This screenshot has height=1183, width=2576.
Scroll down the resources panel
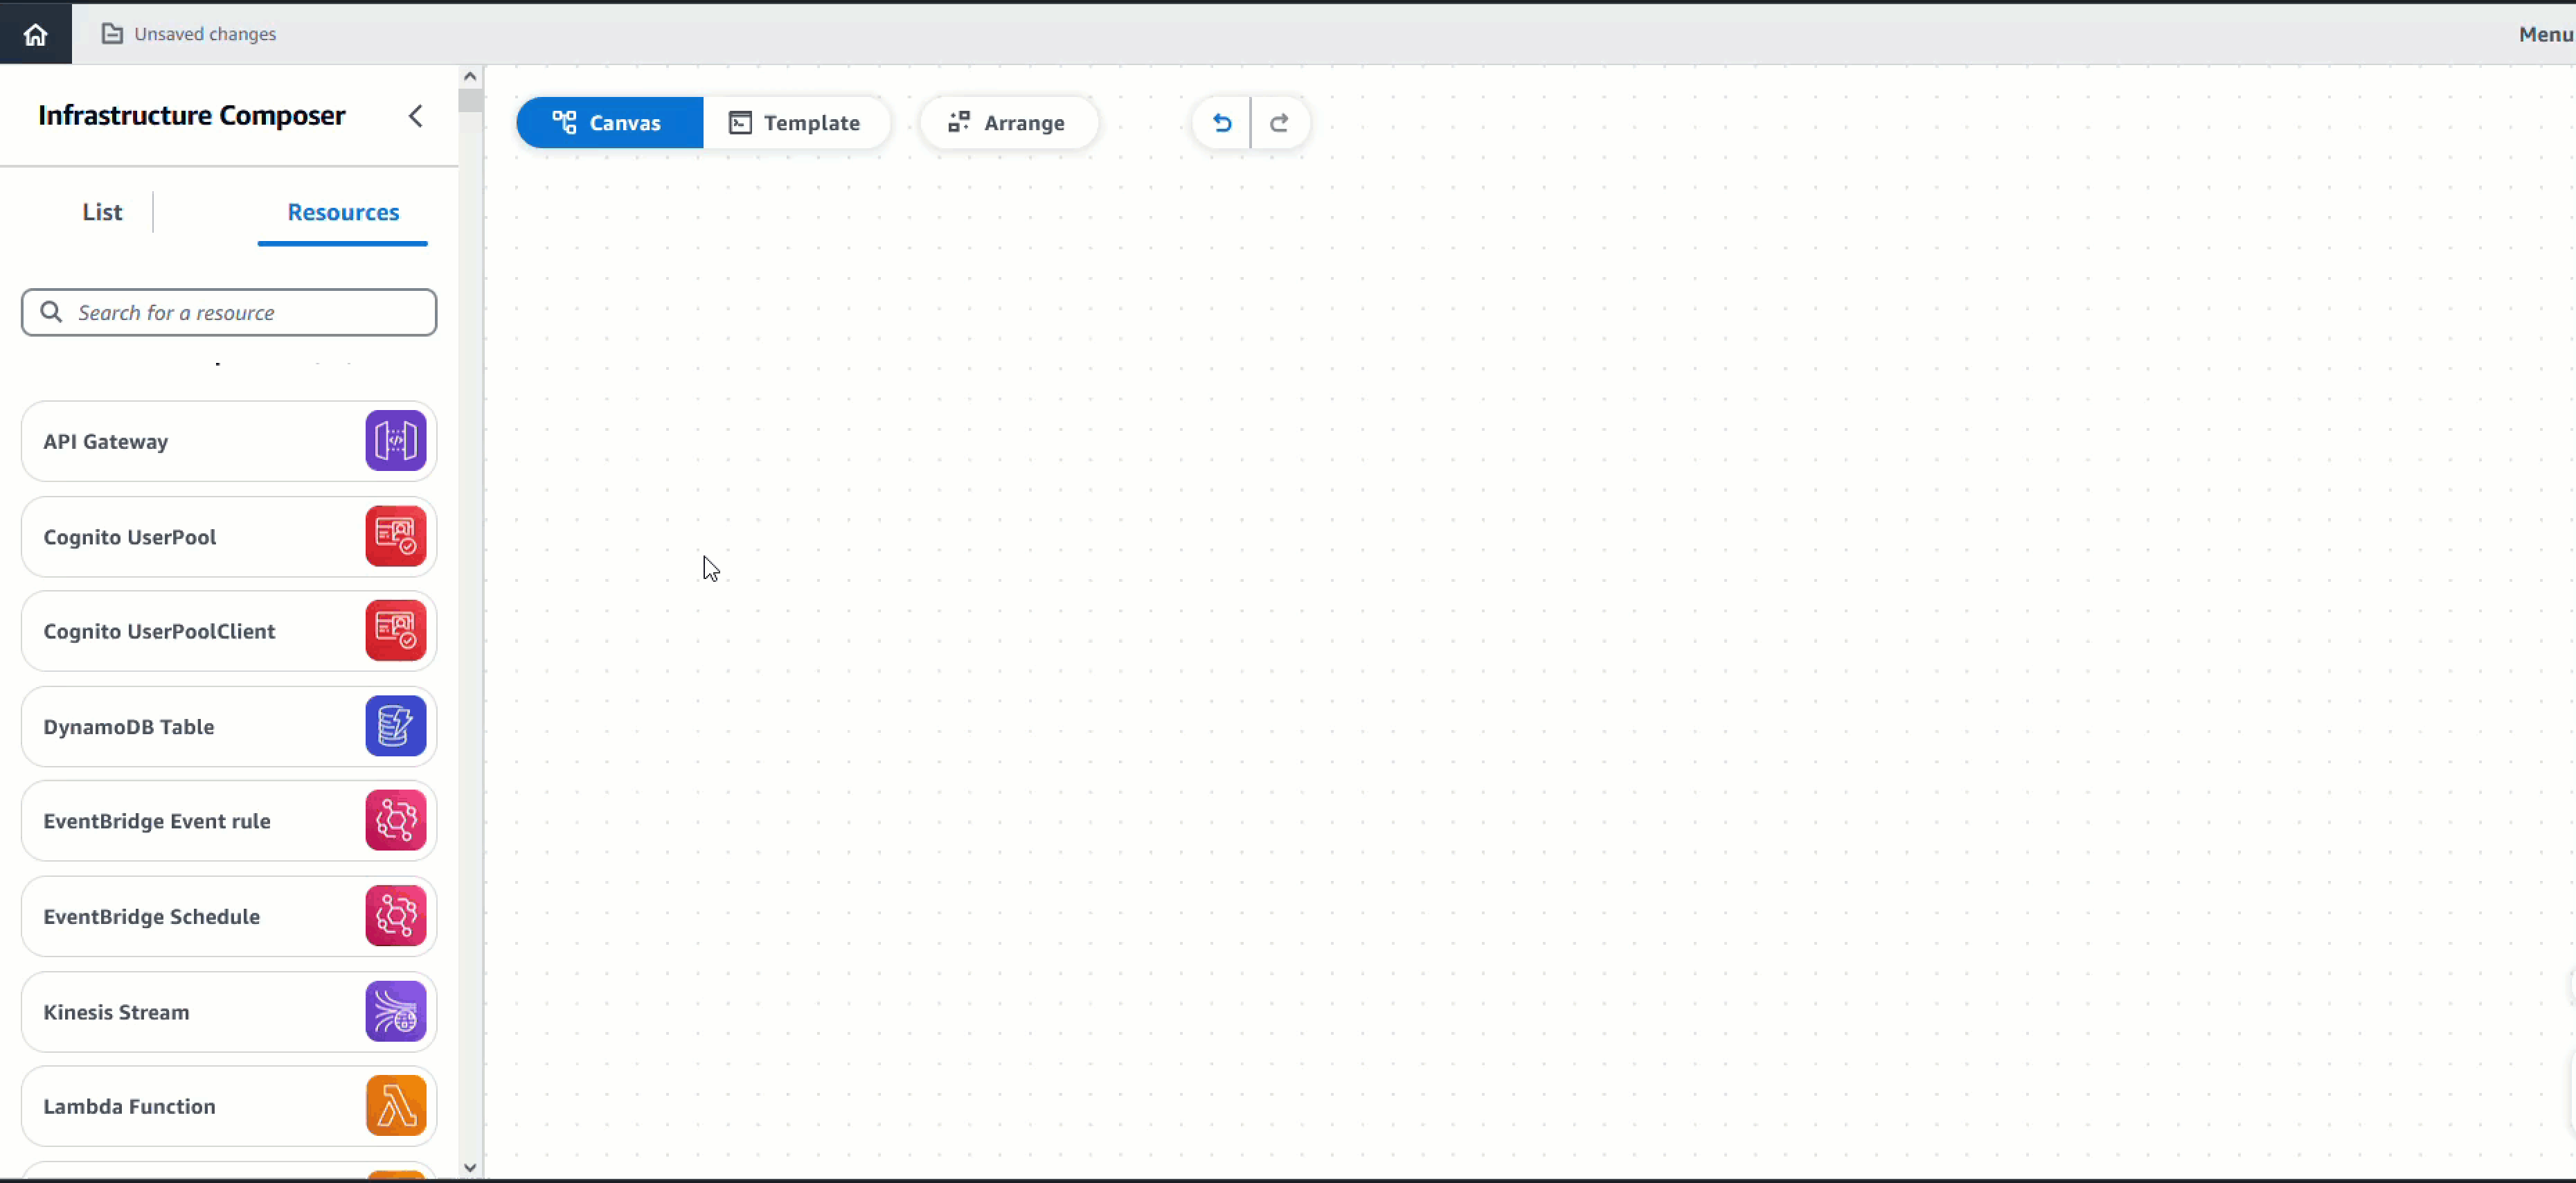[x=468, y=1166]
